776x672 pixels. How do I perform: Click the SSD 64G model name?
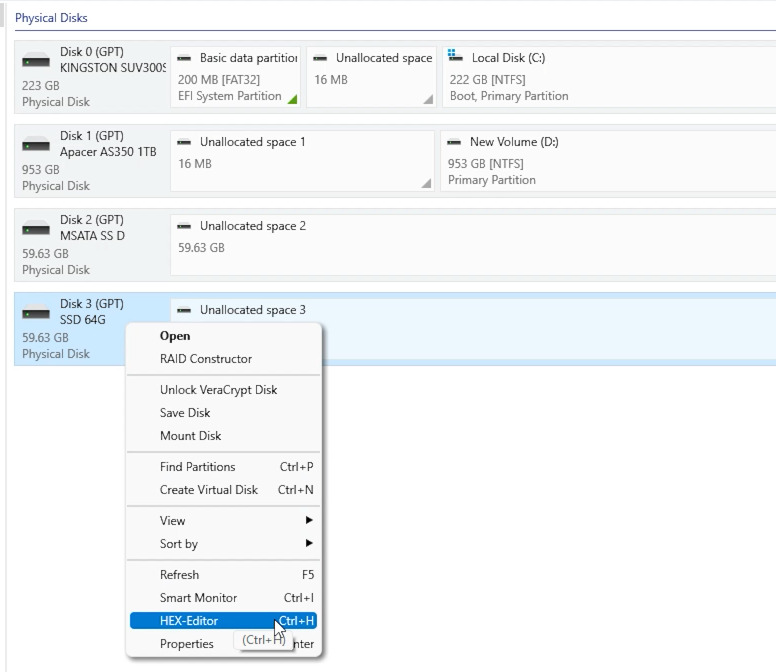click(83, 320)
